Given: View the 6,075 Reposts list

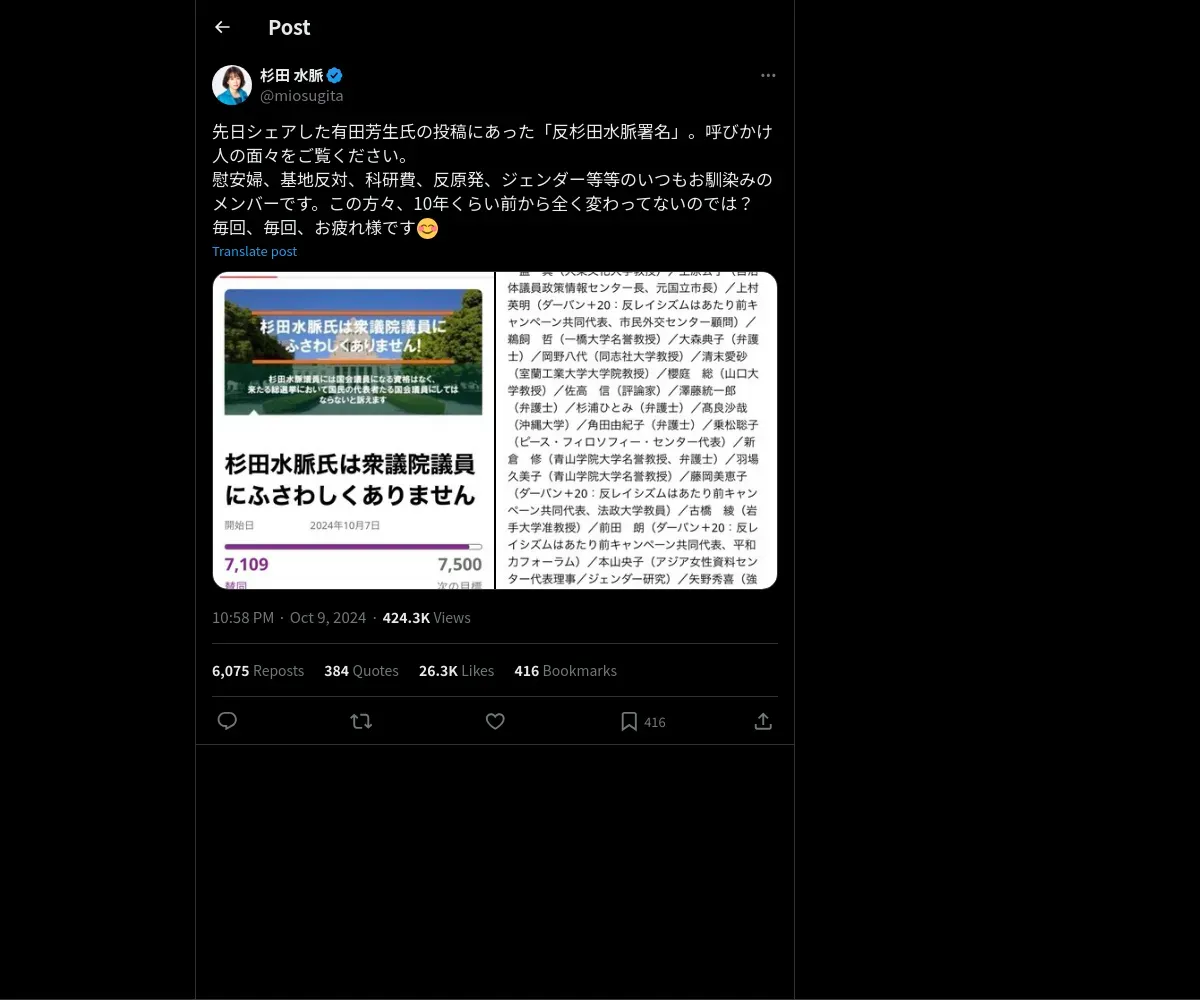Looking at the screenshot, I should point(258,670).
